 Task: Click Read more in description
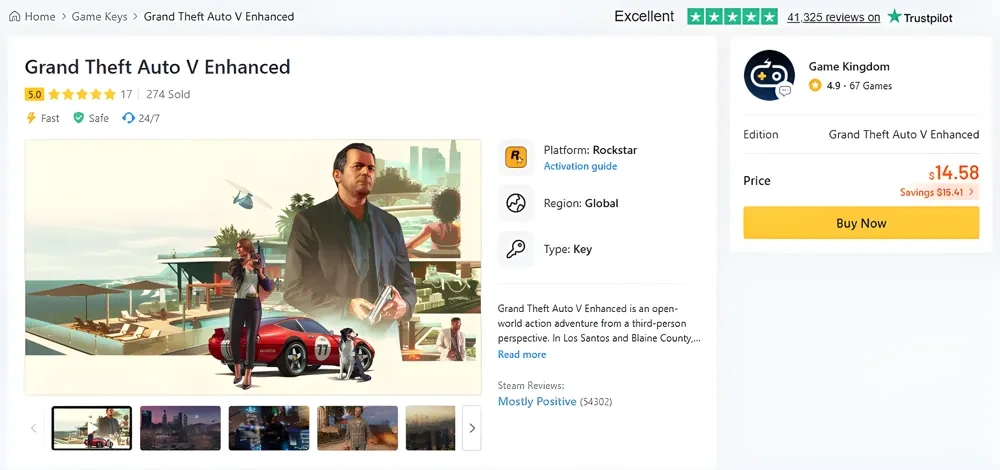pyautogui.click(x=522, y=354)
